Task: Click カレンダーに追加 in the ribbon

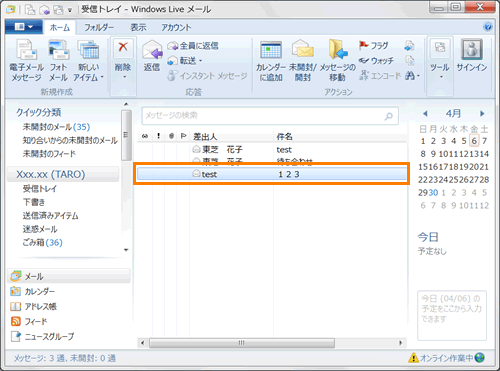Action: pos(271,61)
